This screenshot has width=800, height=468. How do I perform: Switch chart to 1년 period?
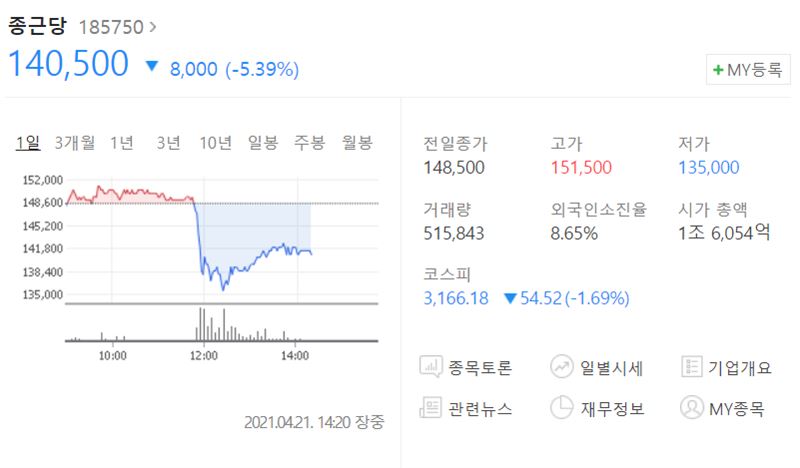pyautogui.click(x=122, y=142)
